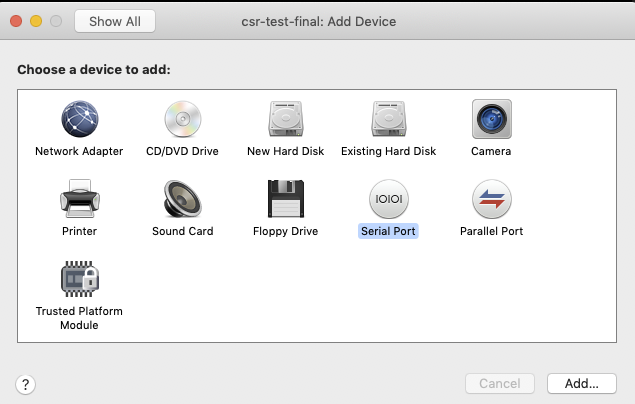
Task: Click the Trusted Platform Module text label
Action: click(x=79, y=318)
